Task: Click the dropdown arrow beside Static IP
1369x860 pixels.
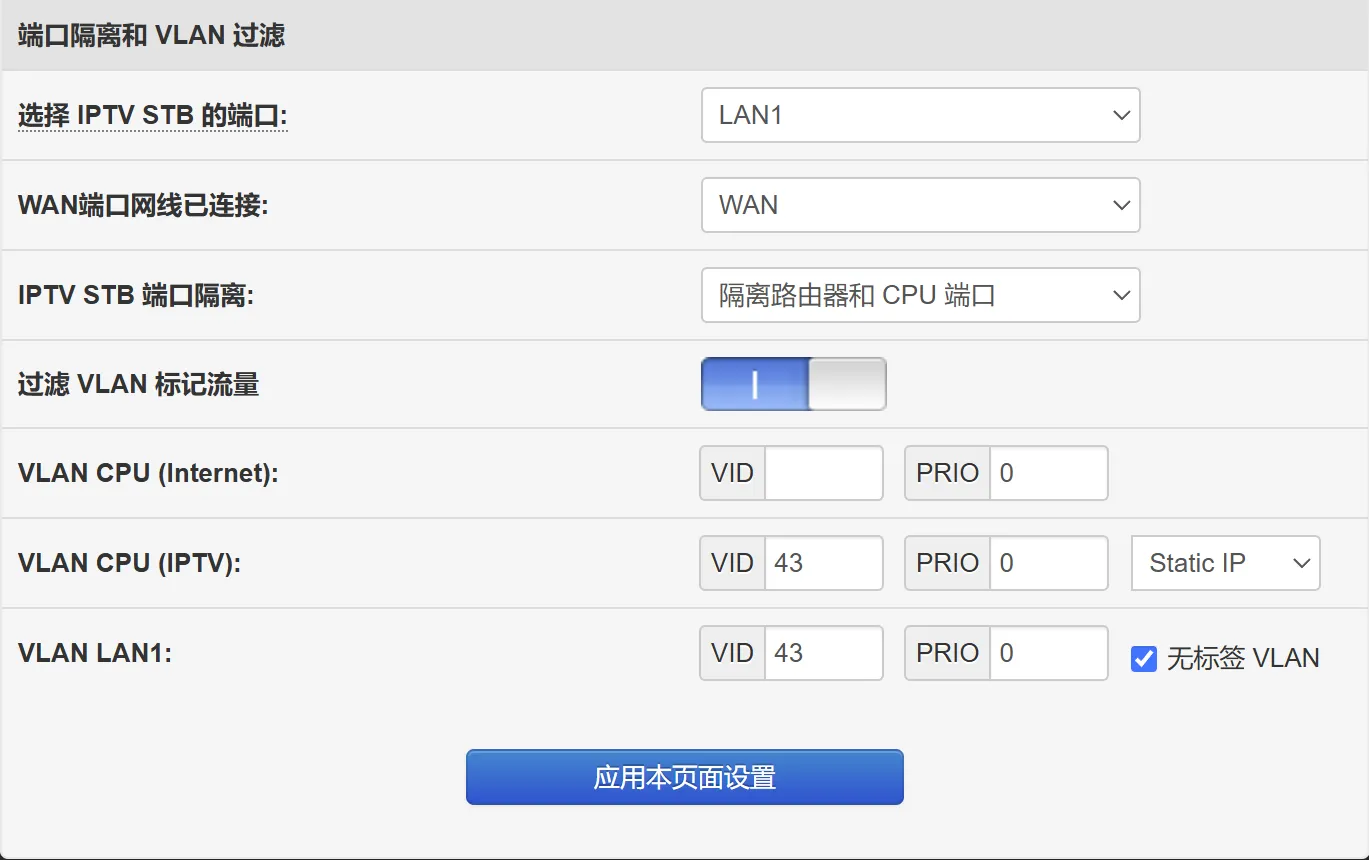Action: click(x=1302, y=563)
